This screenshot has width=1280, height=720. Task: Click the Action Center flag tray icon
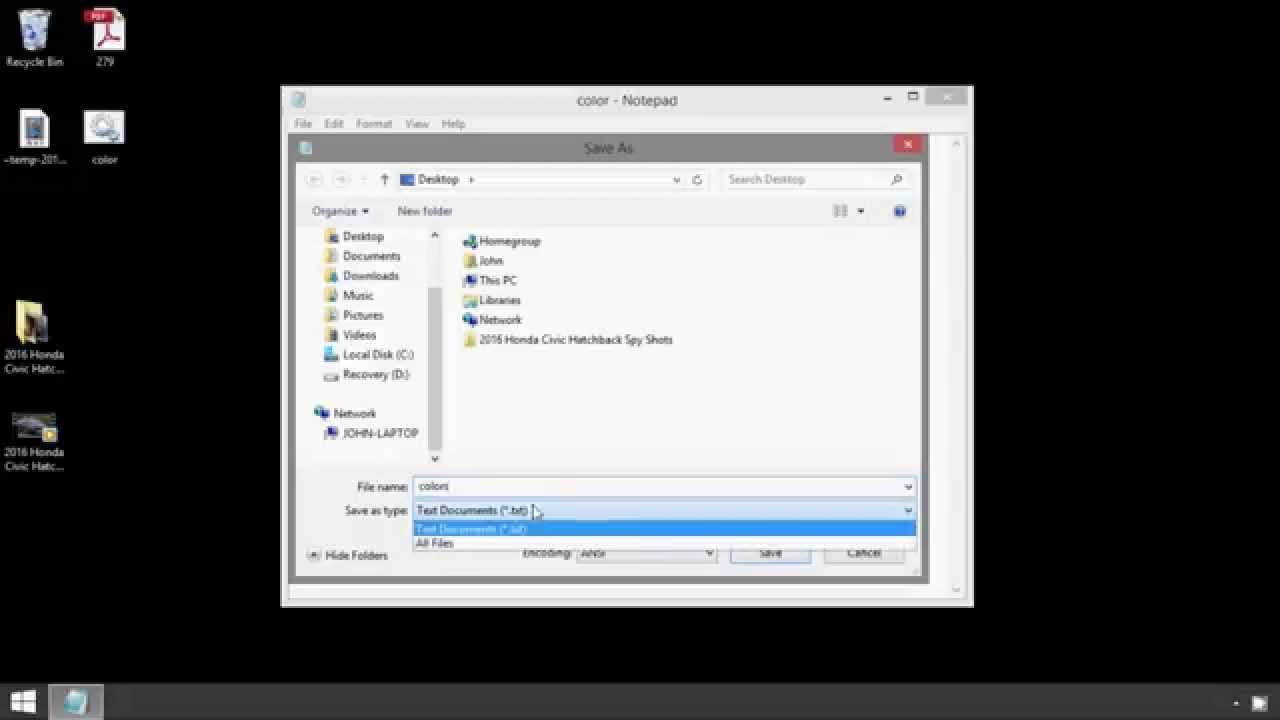(1260, 703)
